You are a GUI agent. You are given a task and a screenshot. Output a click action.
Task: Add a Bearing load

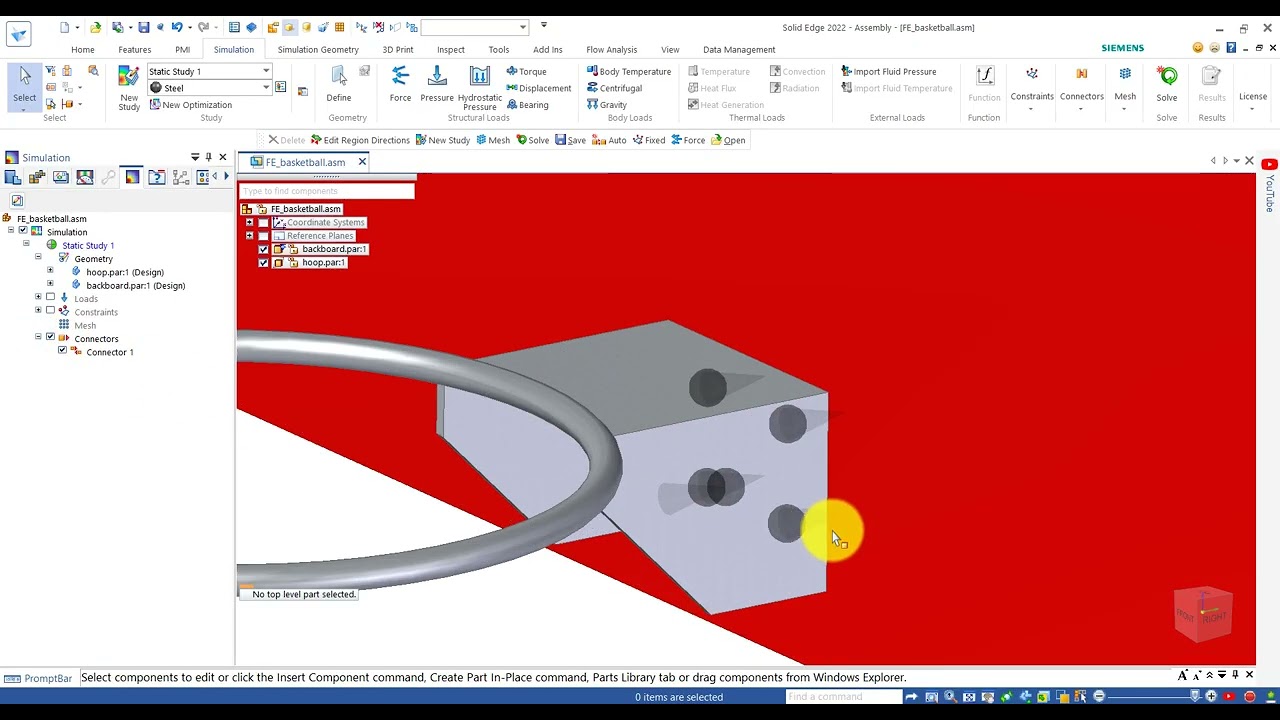pyautogui.click(x=527, y=105)
